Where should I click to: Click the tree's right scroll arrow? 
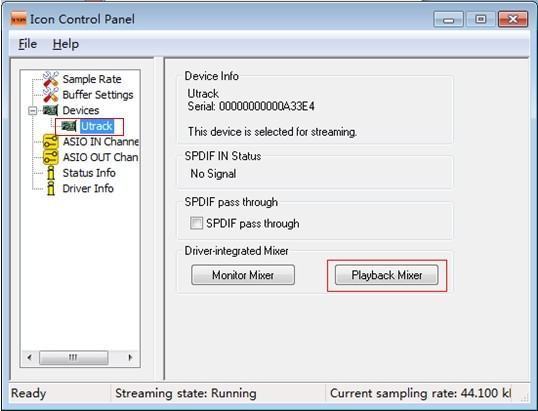(x=130, y=357)
